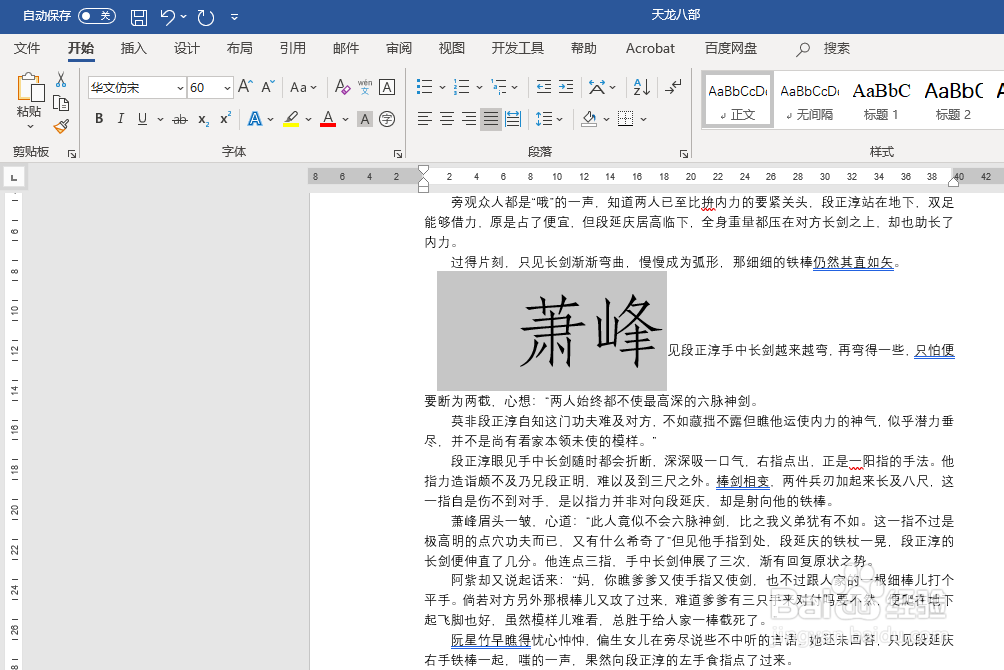Click the Sort A-Z icon

point(642,86)
